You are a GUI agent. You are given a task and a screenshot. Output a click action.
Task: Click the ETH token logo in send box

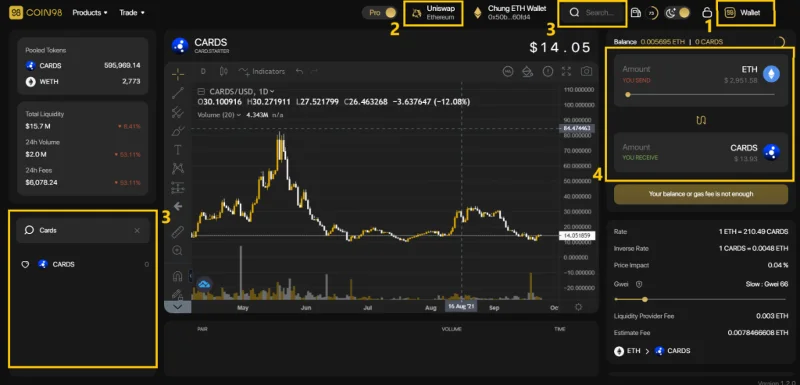coord(771,74)
